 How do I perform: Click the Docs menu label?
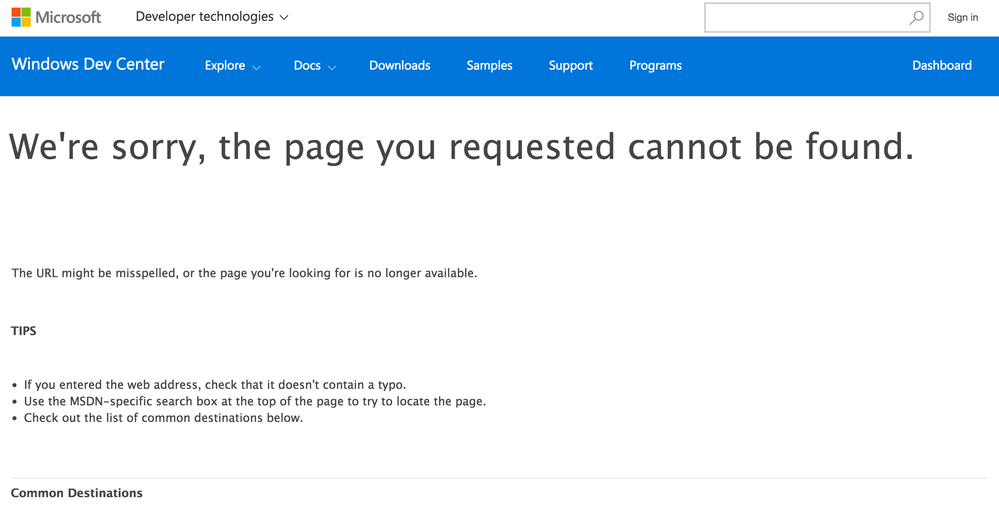click(307, 66)
